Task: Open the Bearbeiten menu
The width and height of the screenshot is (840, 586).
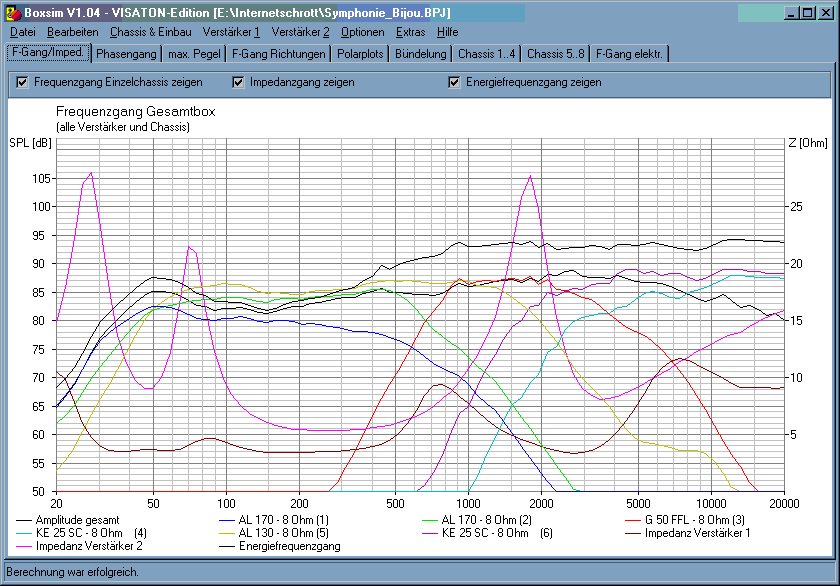Action: (x=72, y=32)
